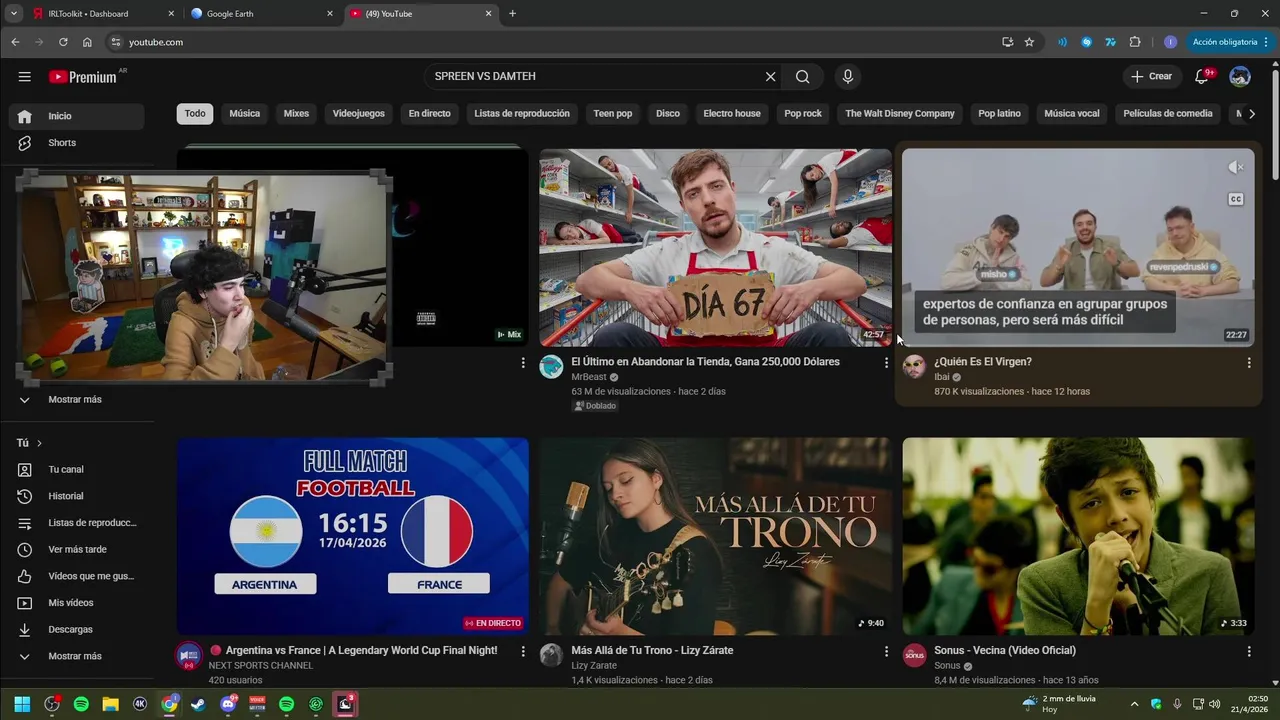Open the Ibai channel link
Viewport: 1280px width, 720px height.
941,377
